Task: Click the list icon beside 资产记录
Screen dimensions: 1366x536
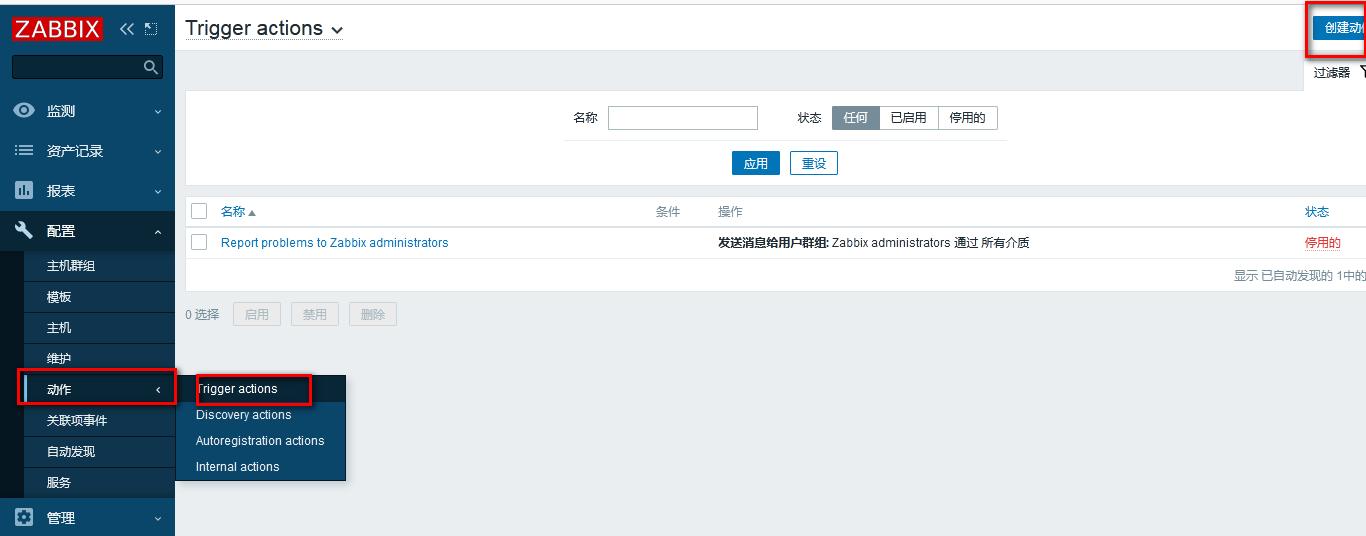Action: click(24, 151)
